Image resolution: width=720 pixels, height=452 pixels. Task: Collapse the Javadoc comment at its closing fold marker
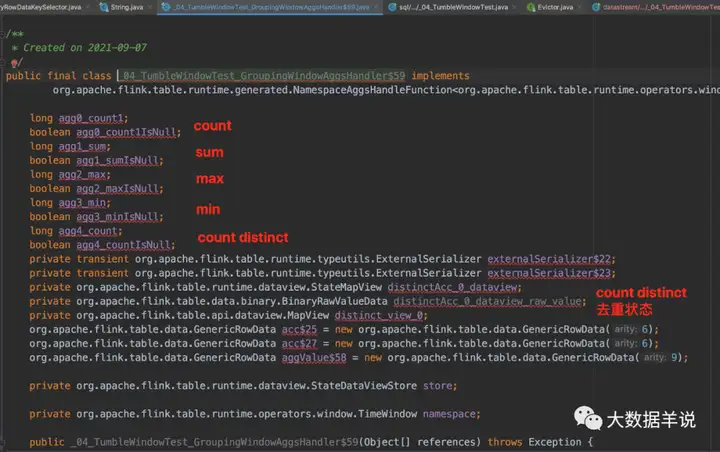point(2,62)
